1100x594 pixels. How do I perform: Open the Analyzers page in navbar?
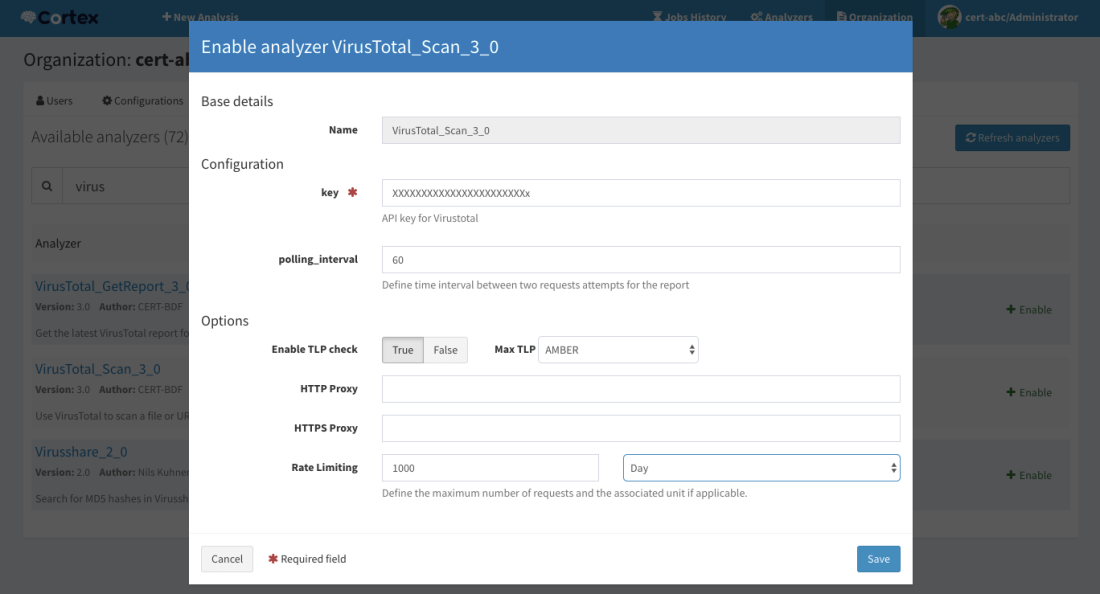tap(781, 17)
